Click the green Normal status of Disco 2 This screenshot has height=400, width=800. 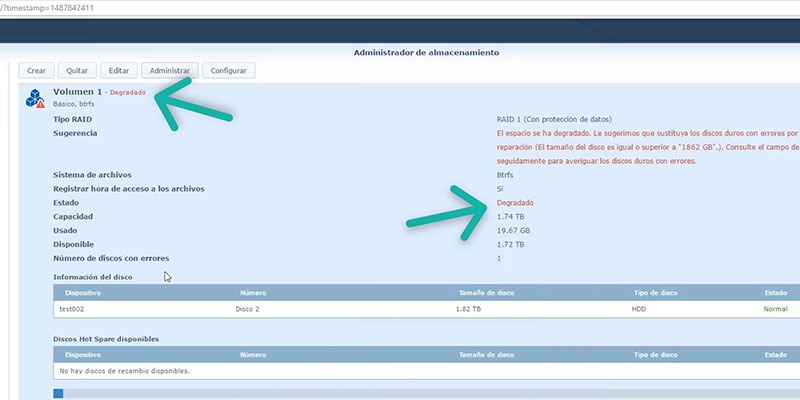(x=776, y=309)
